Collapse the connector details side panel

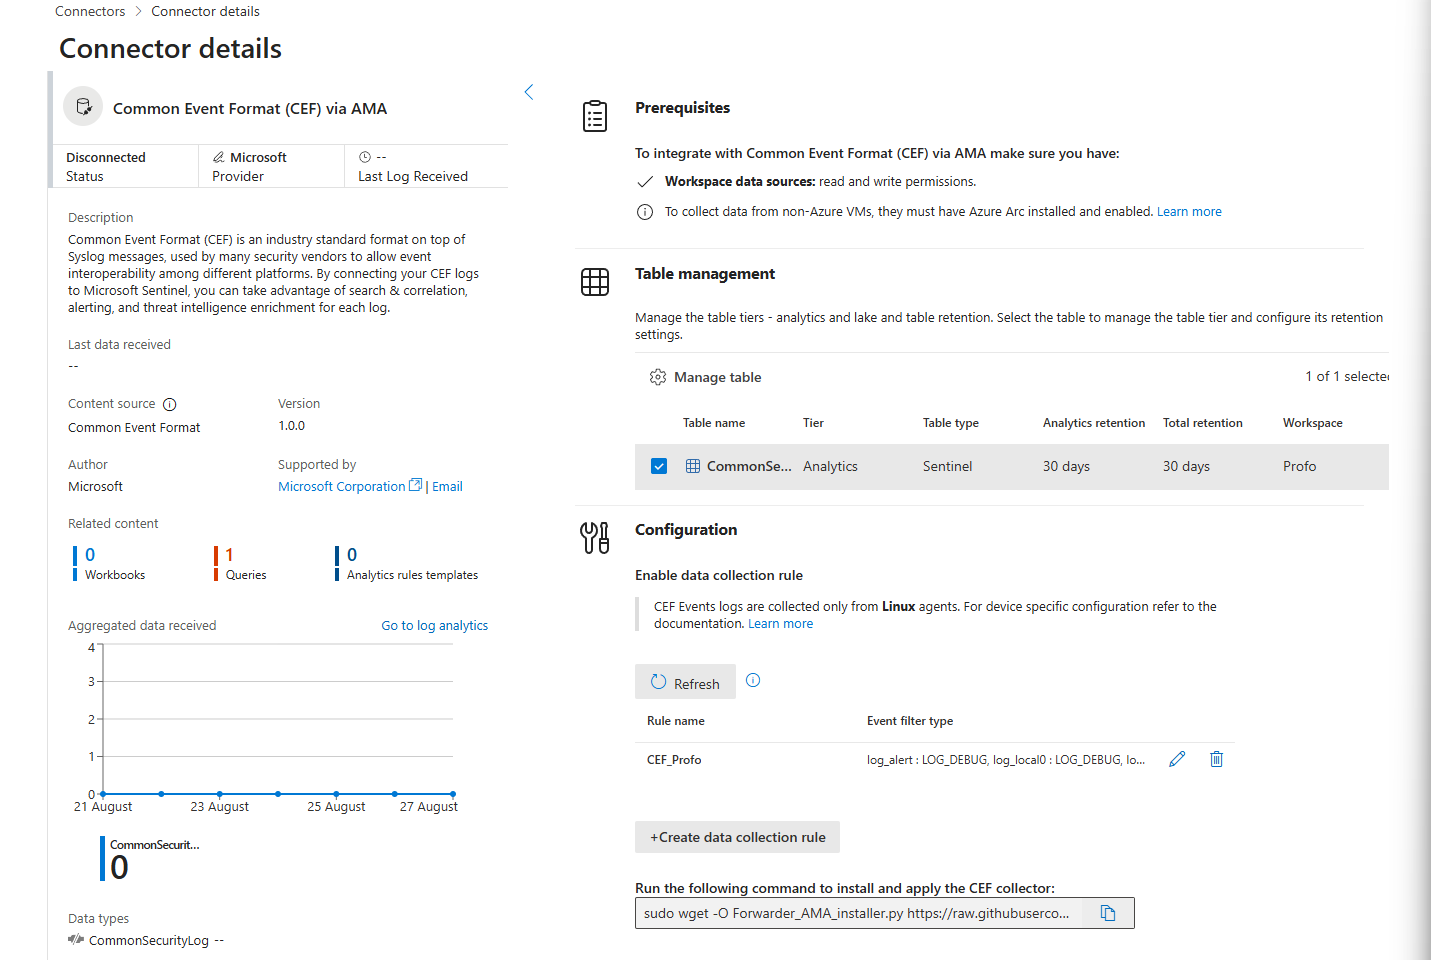click(x=529, y=92)
